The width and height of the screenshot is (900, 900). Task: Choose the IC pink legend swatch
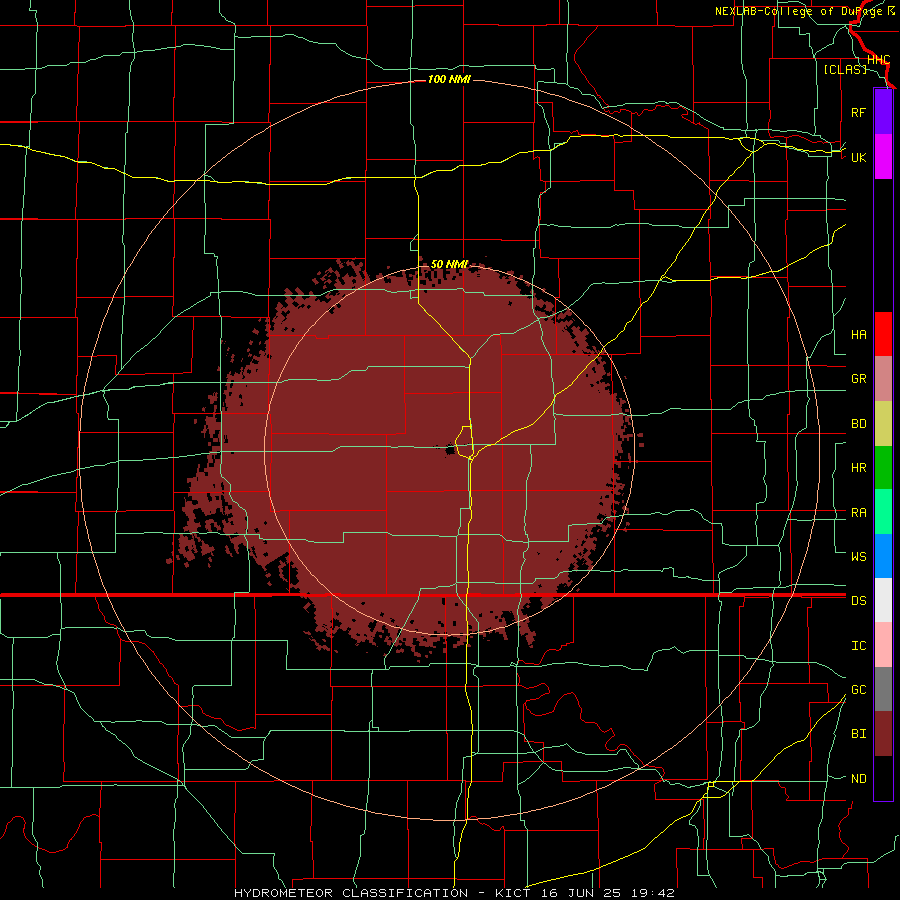point(883,645)
